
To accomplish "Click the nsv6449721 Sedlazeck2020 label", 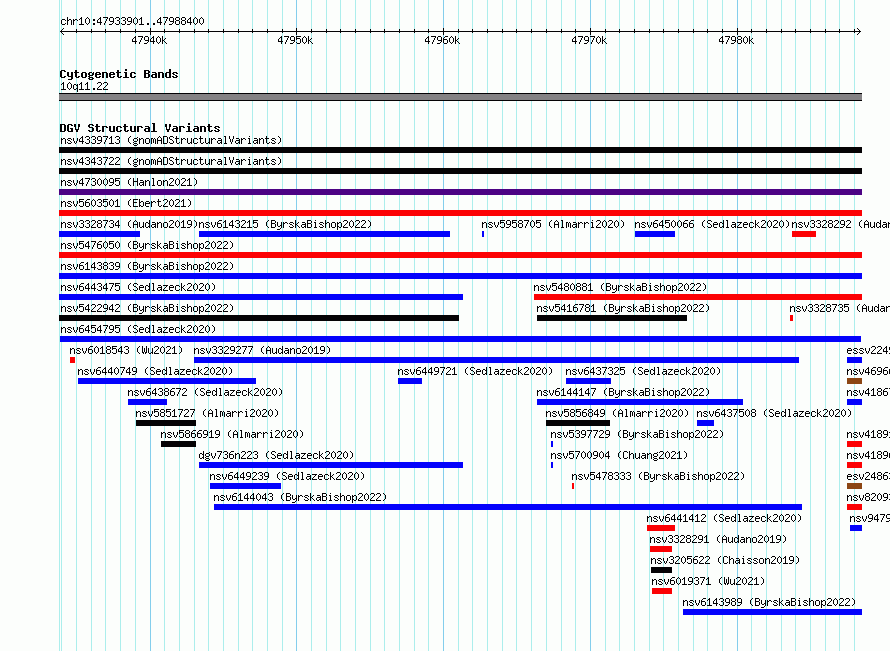I will (x=475, y=371).
